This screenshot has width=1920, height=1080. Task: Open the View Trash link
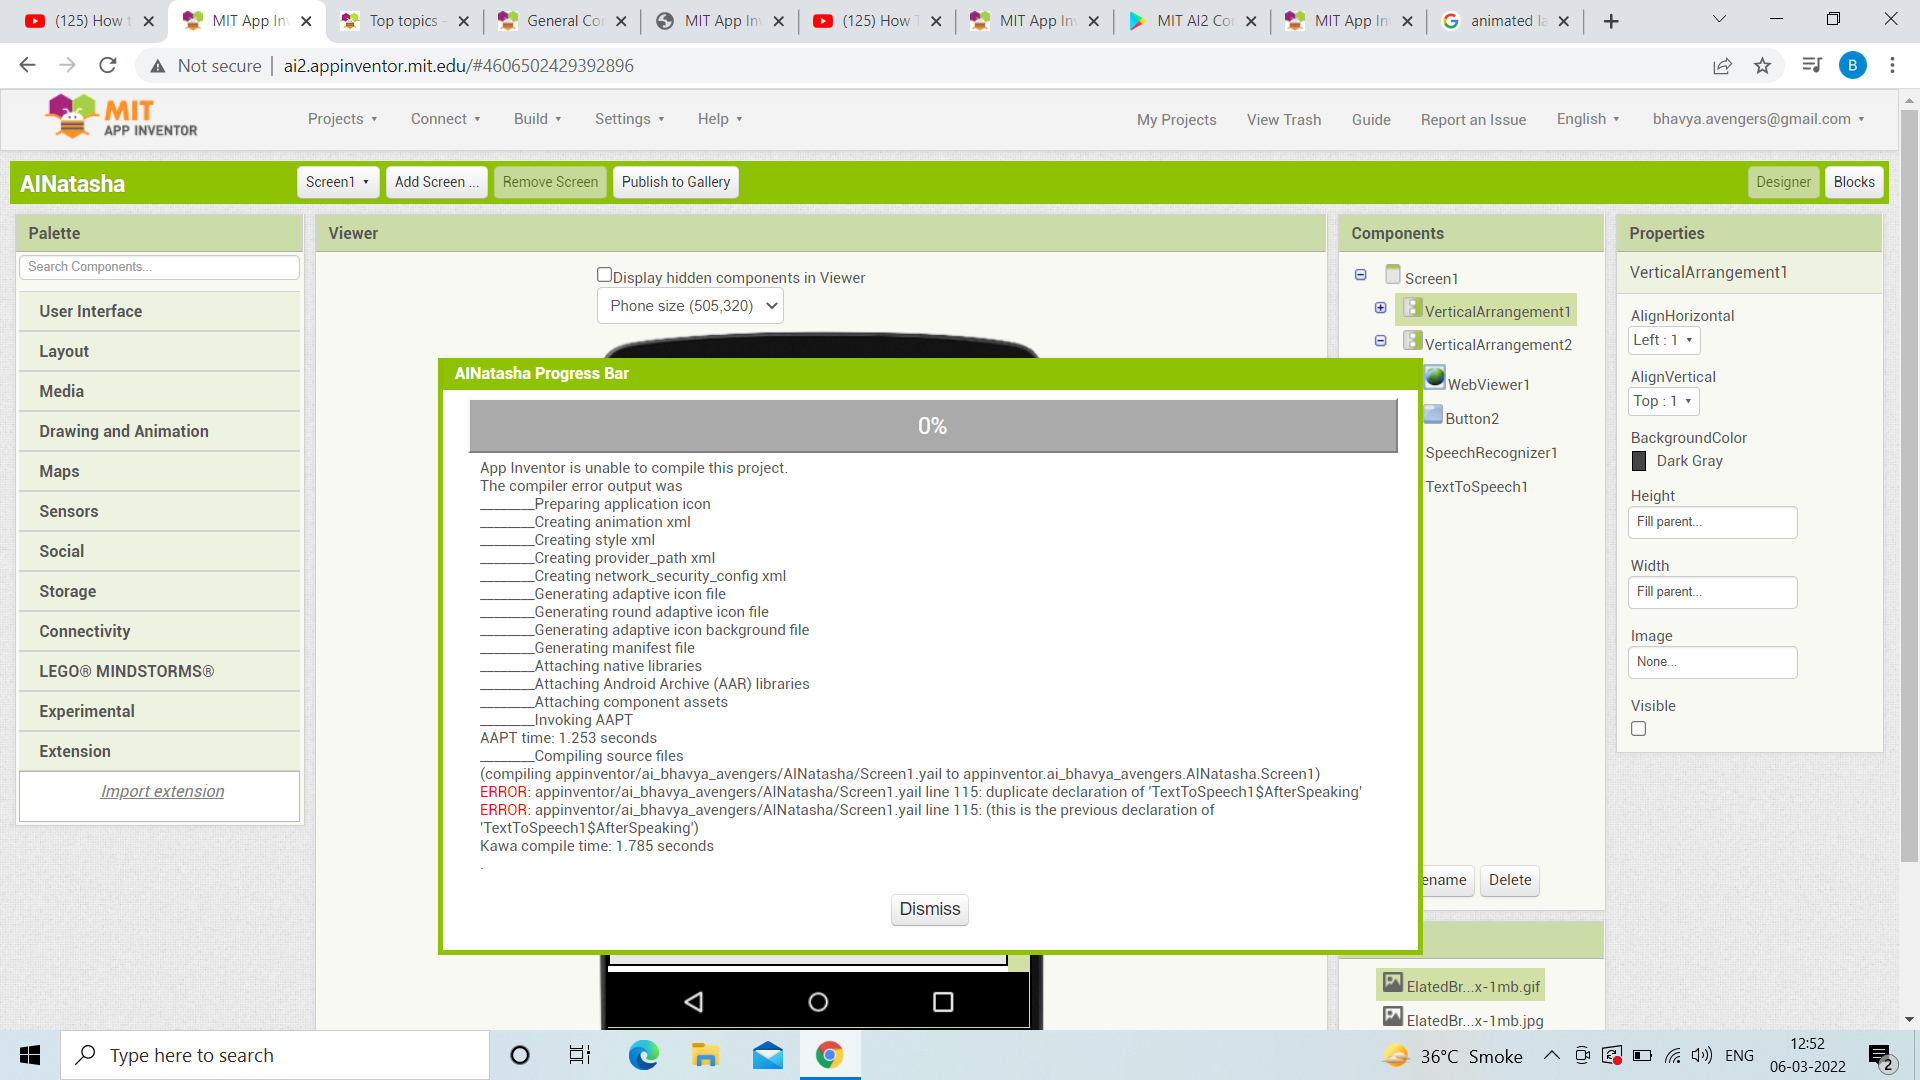(x=1284, y=120)
